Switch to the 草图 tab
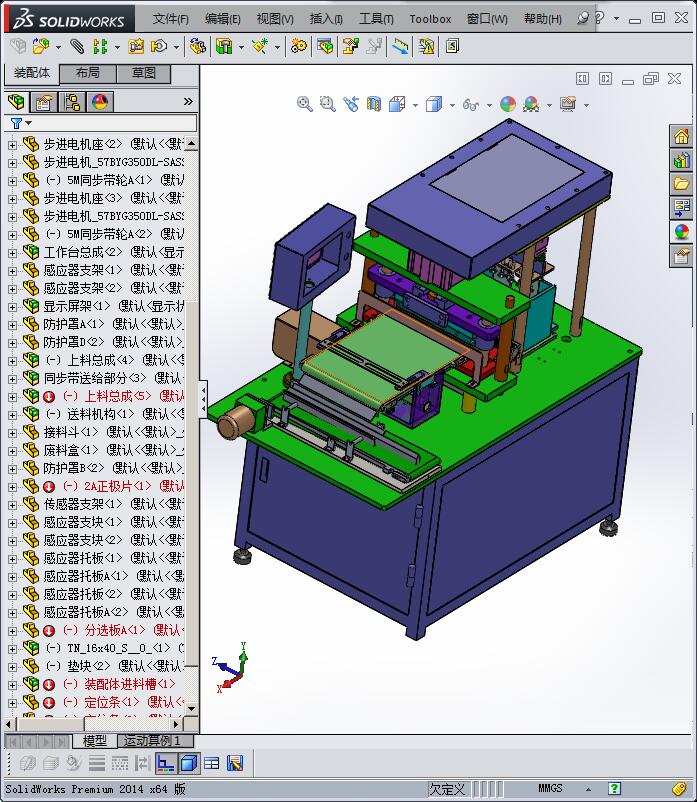697x802 pixels. click(144, 73)
